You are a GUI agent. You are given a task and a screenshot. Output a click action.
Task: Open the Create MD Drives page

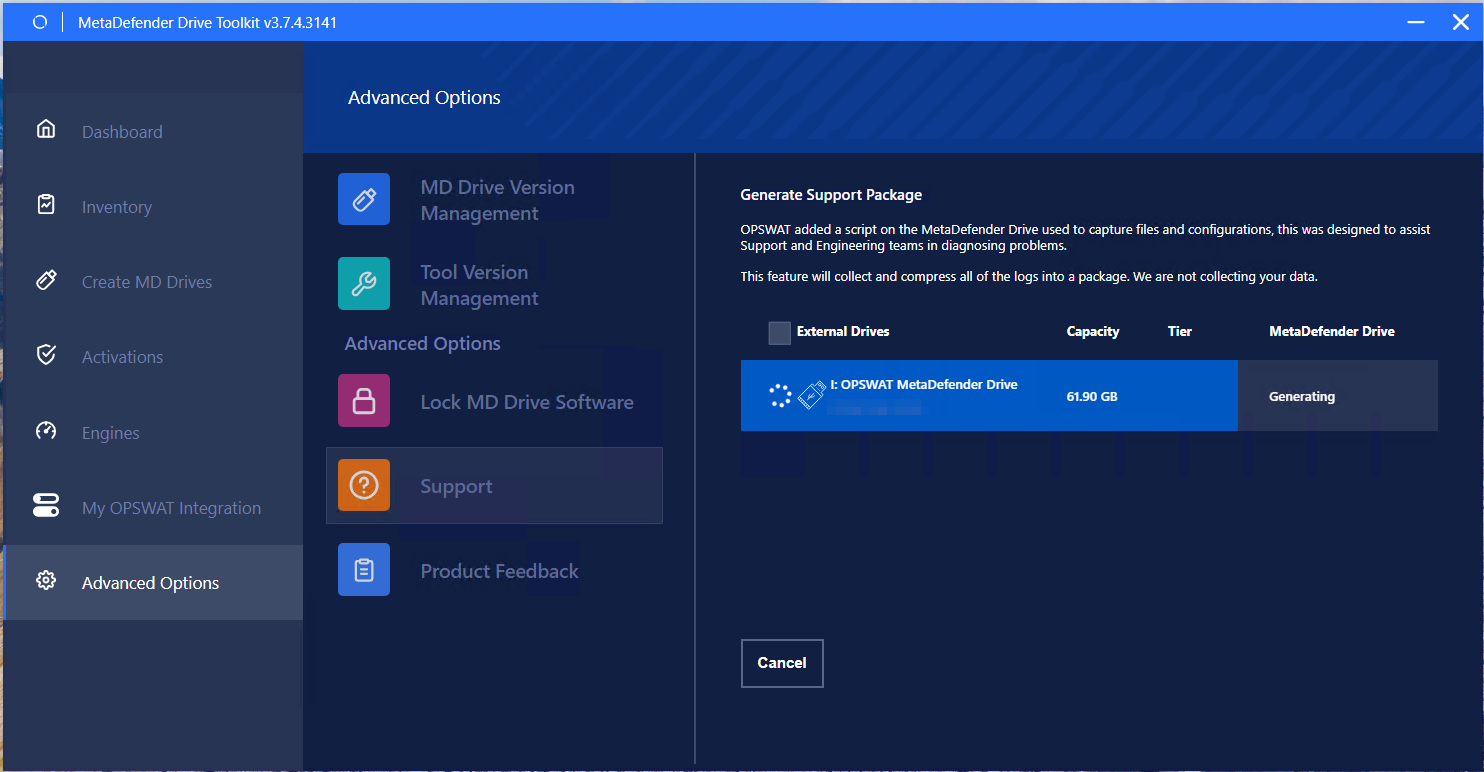click(x=153, y=282)
